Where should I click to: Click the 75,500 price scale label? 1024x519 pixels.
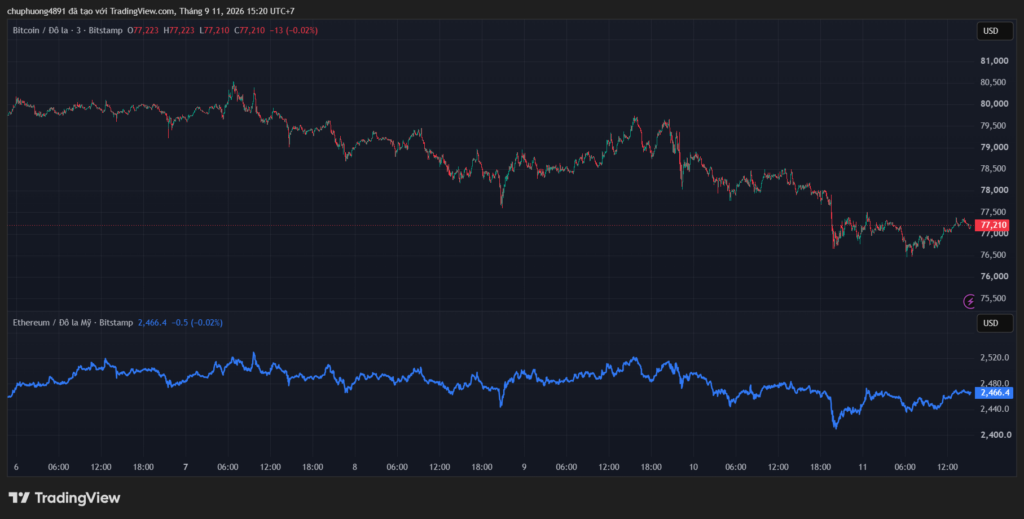[994, 298]
